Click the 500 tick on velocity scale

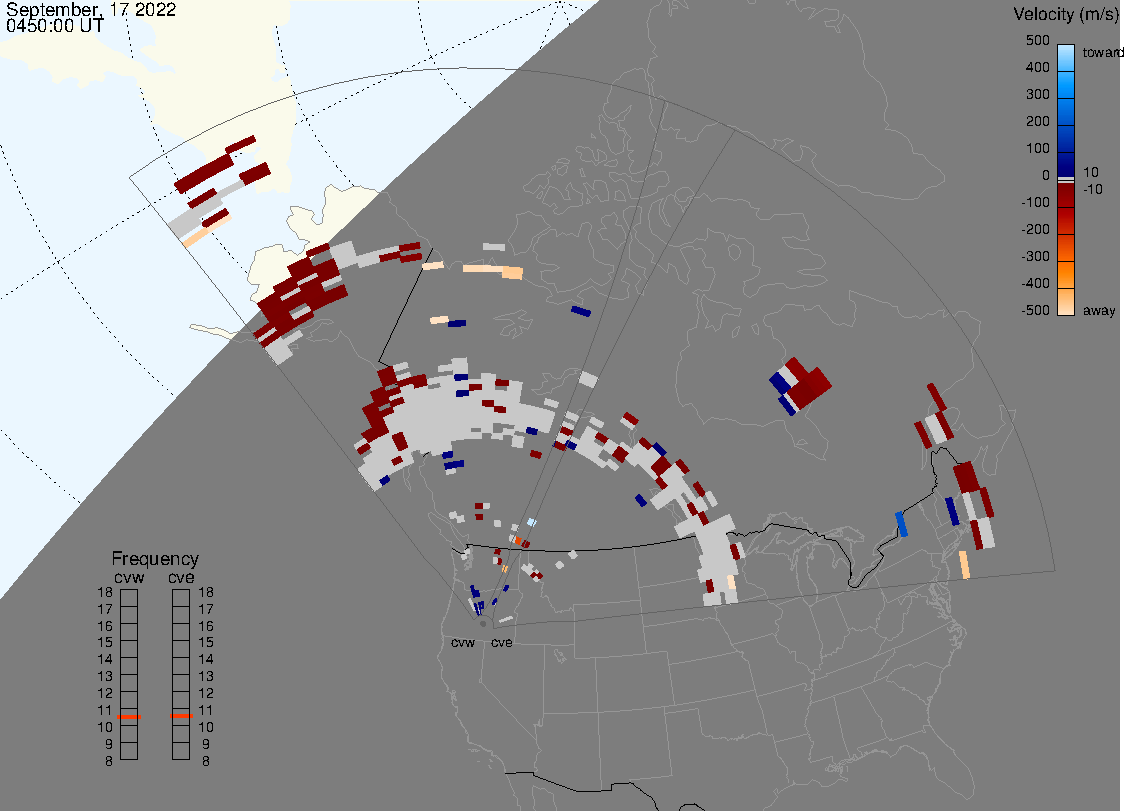(x=1037, y=40)
